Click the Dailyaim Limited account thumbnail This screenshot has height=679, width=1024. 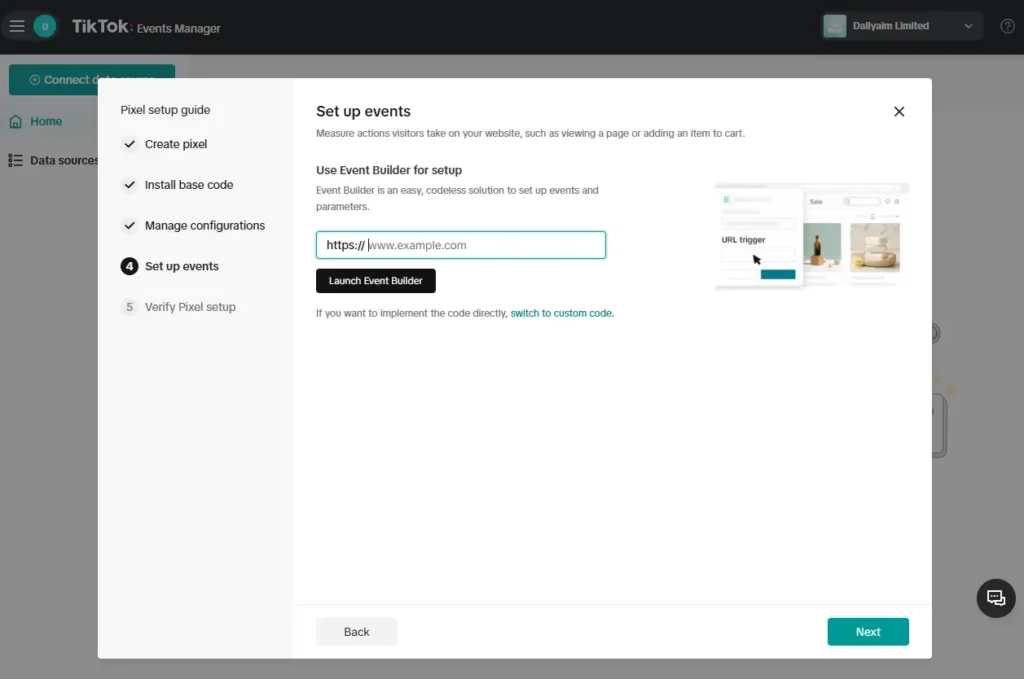point(834,26)
